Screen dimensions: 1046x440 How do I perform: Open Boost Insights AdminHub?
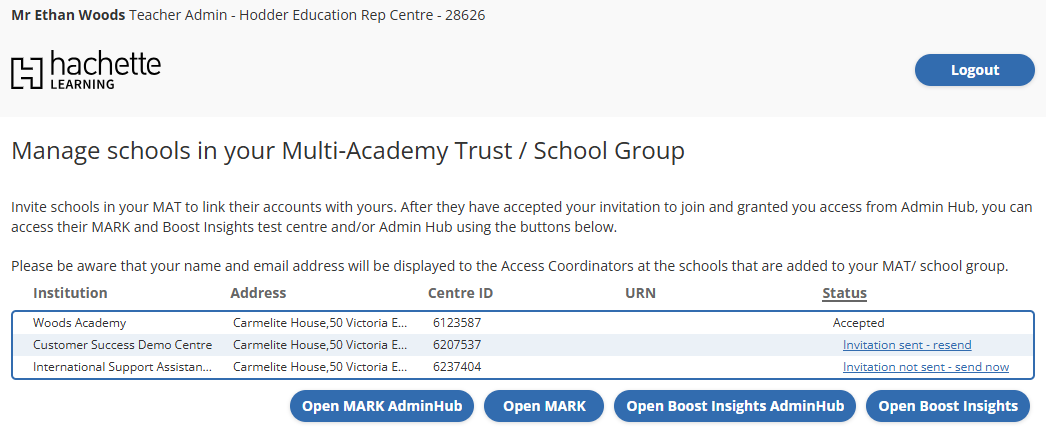(x=735, y=406)
